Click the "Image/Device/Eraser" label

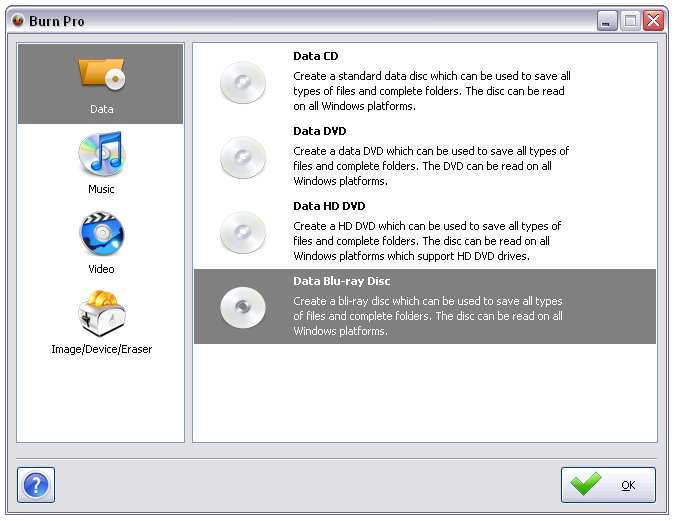click(101, 349)
